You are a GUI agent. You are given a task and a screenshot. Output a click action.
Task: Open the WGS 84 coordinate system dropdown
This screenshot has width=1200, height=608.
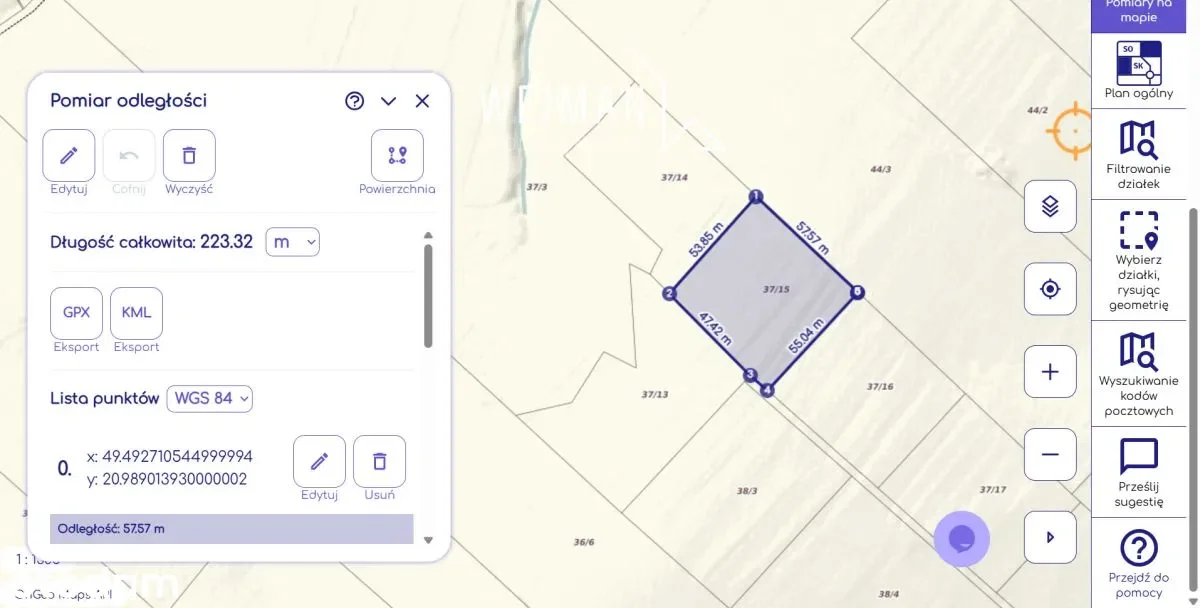209,398
